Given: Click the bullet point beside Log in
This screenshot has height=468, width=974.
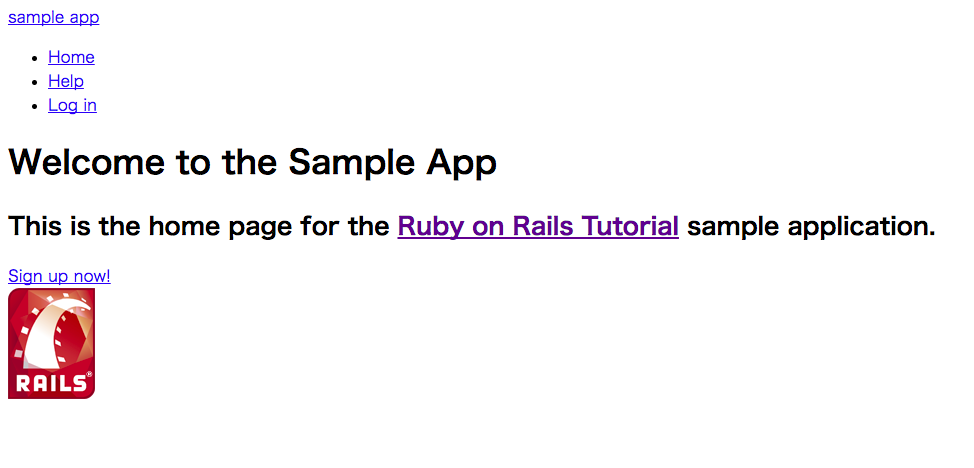Looking at the screenshot, I should 36,106.
